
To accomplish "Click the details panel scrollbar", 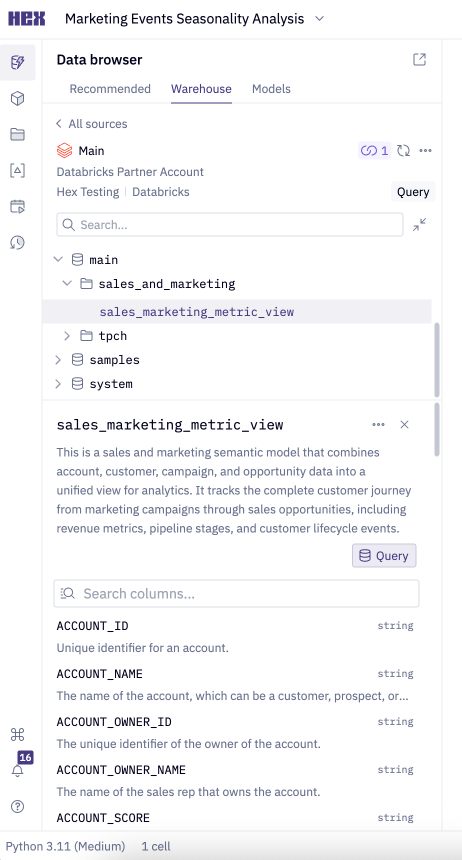I will 437,429.
